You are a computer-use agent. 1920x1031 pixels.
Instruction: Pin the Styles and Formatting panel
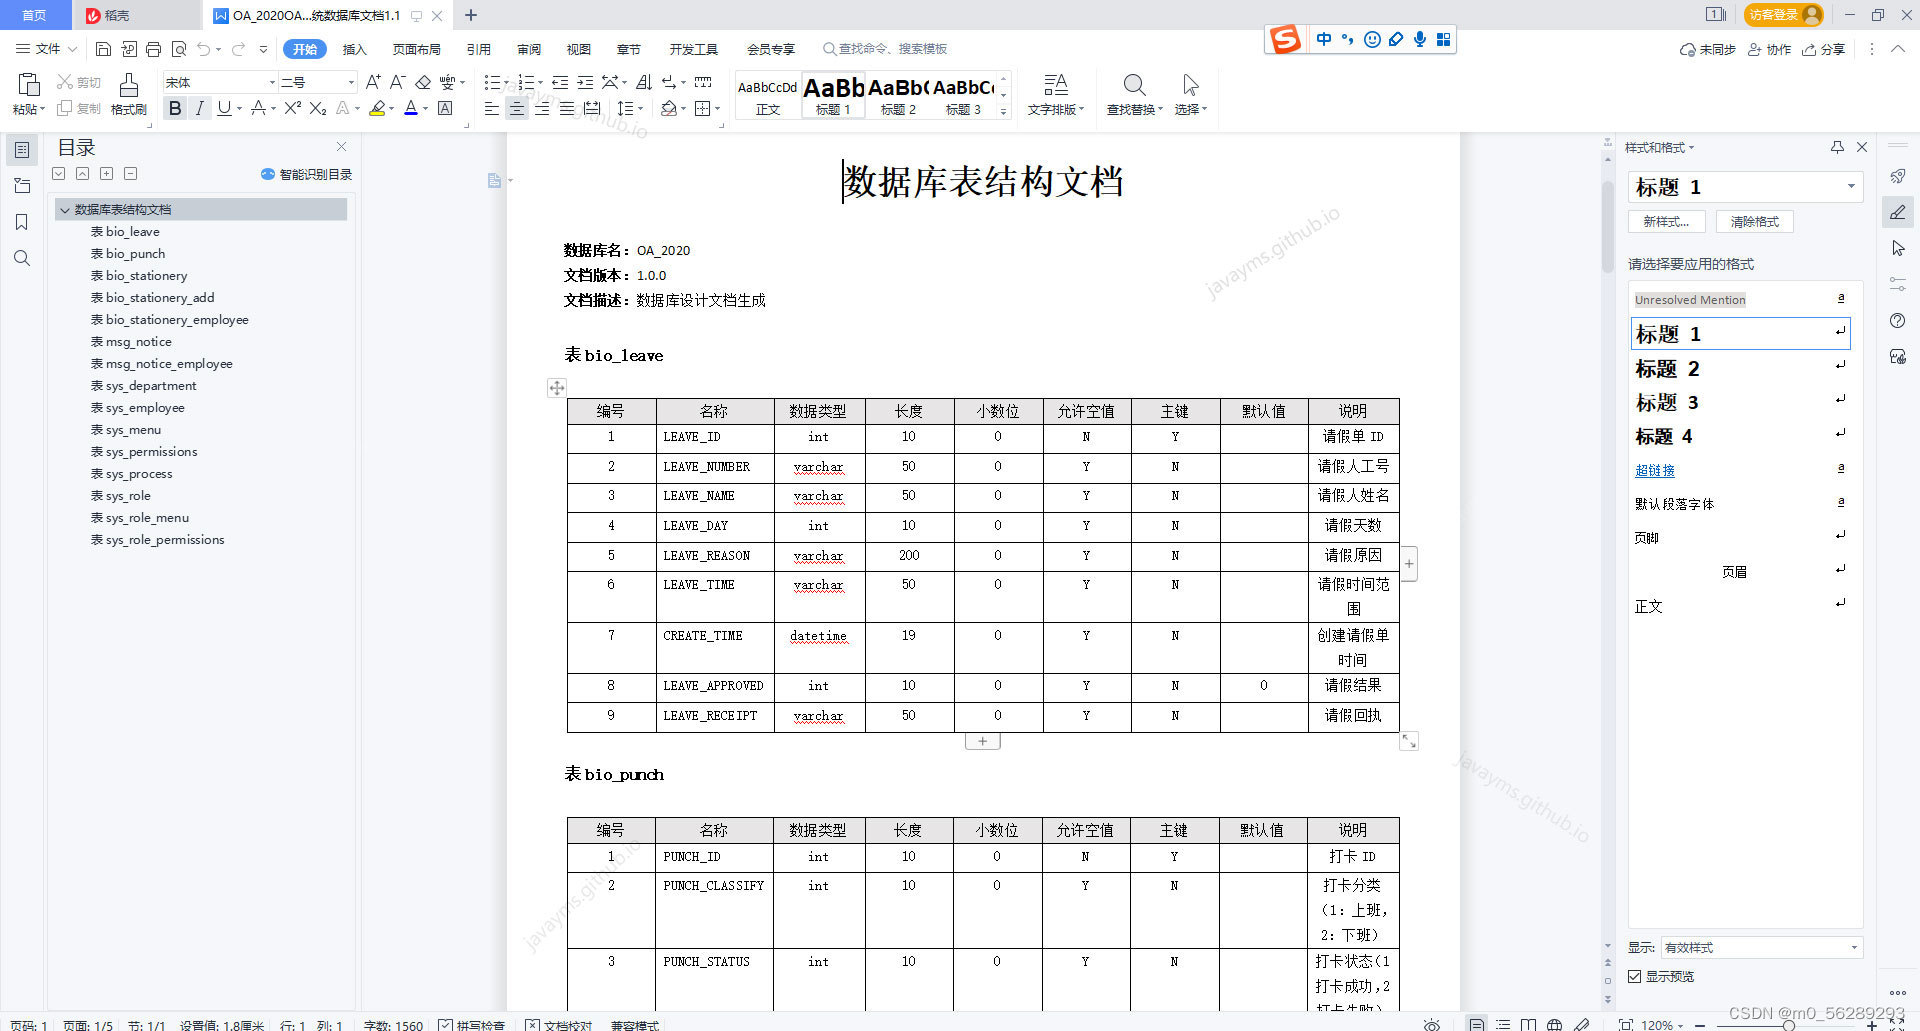coord(1837,147)
